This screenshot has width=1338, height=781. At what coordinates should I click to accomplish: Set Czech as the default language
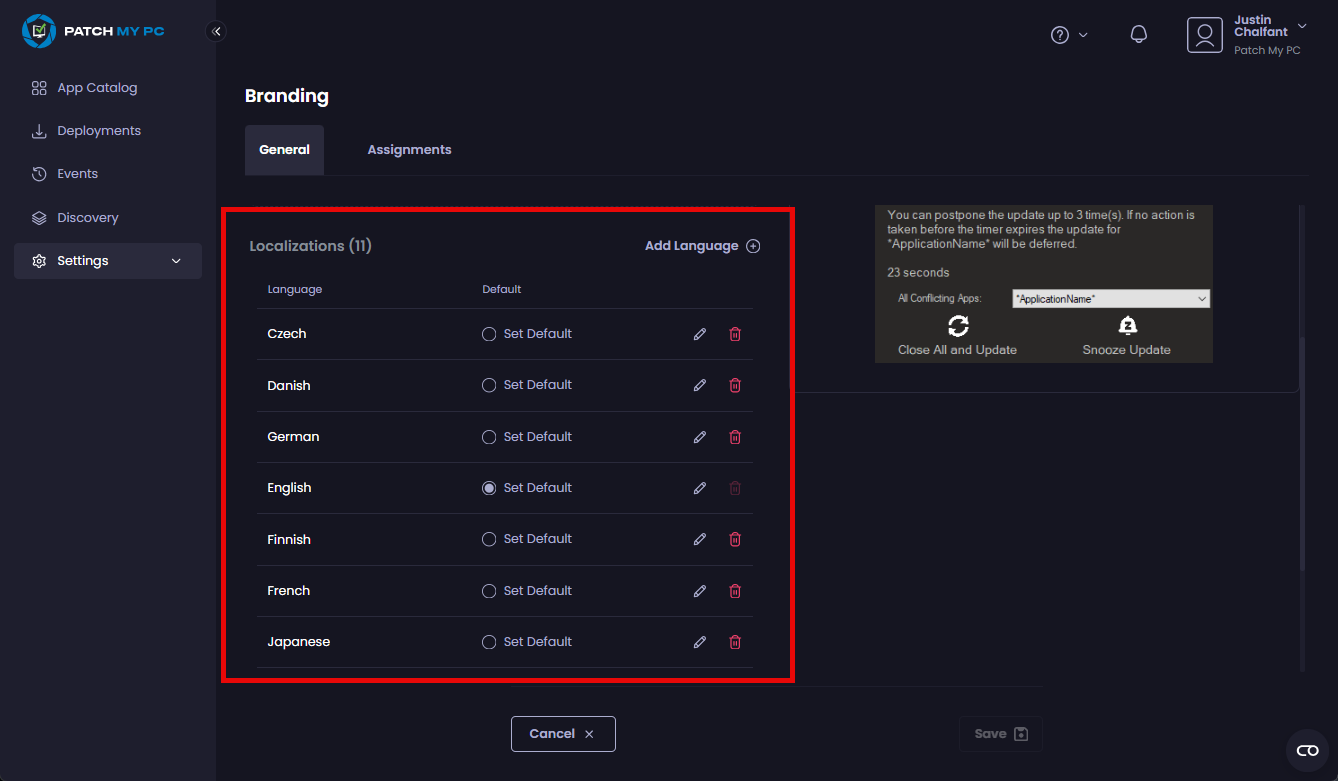pyautogui.click(x=489, y=334)
